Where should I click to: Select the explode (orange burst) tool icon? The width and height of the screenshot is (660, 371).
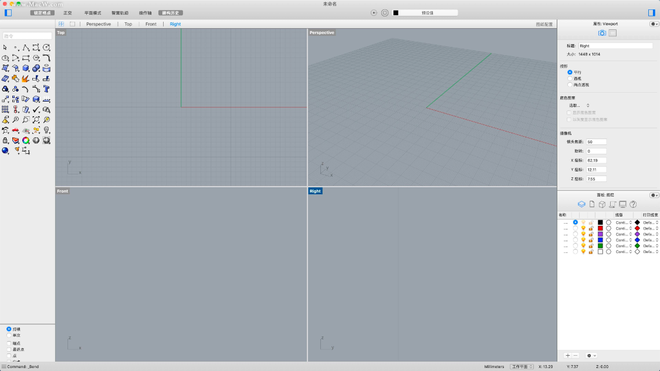[x=26, y=79]
